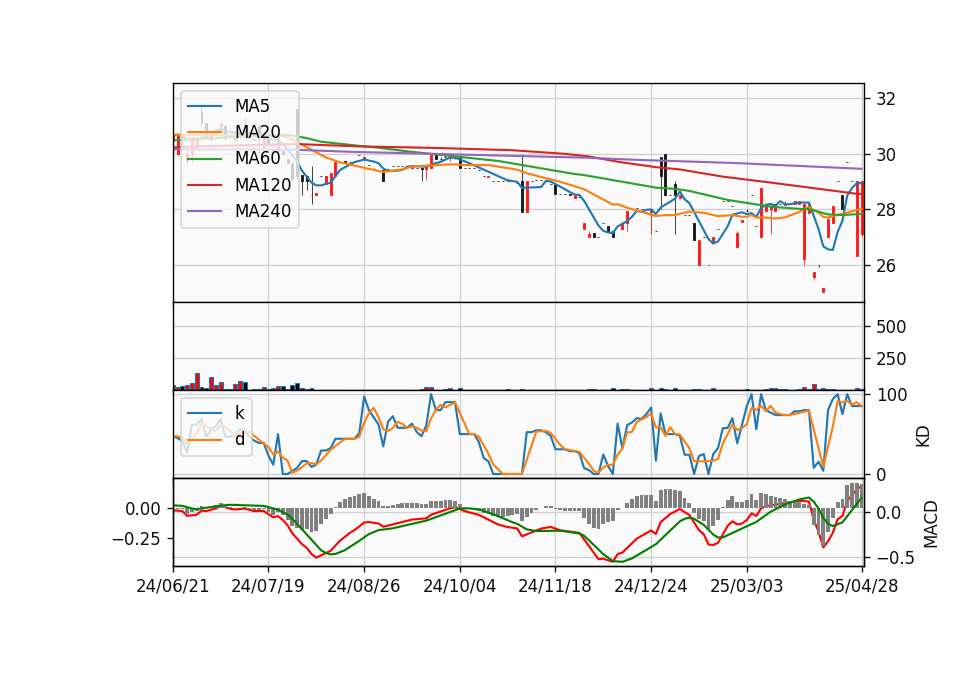Click the 25/03/03 date tick label
960x690 pixels.
click(746, 586)
